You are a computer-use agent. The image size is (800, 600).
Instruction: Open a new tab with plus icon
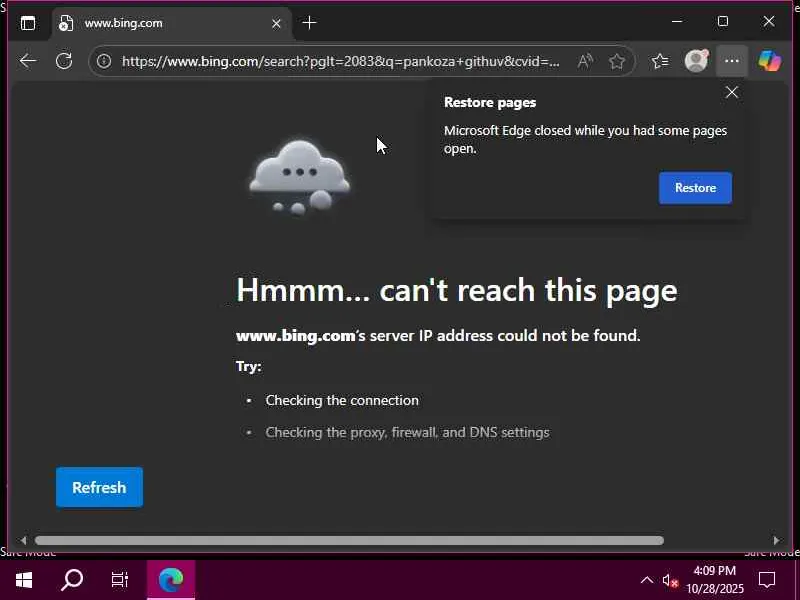309,22
